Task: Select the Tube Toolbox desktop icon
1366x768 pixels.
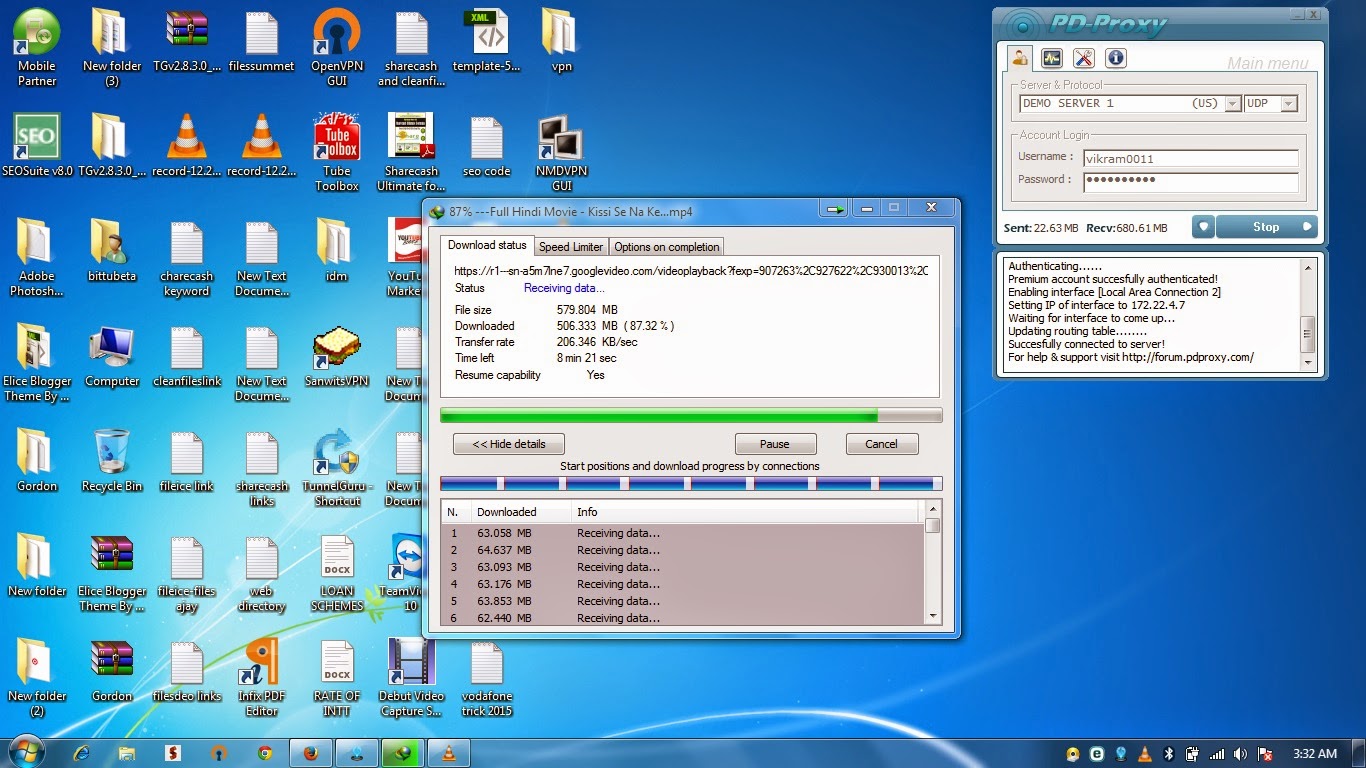Action: pos(337,152)
